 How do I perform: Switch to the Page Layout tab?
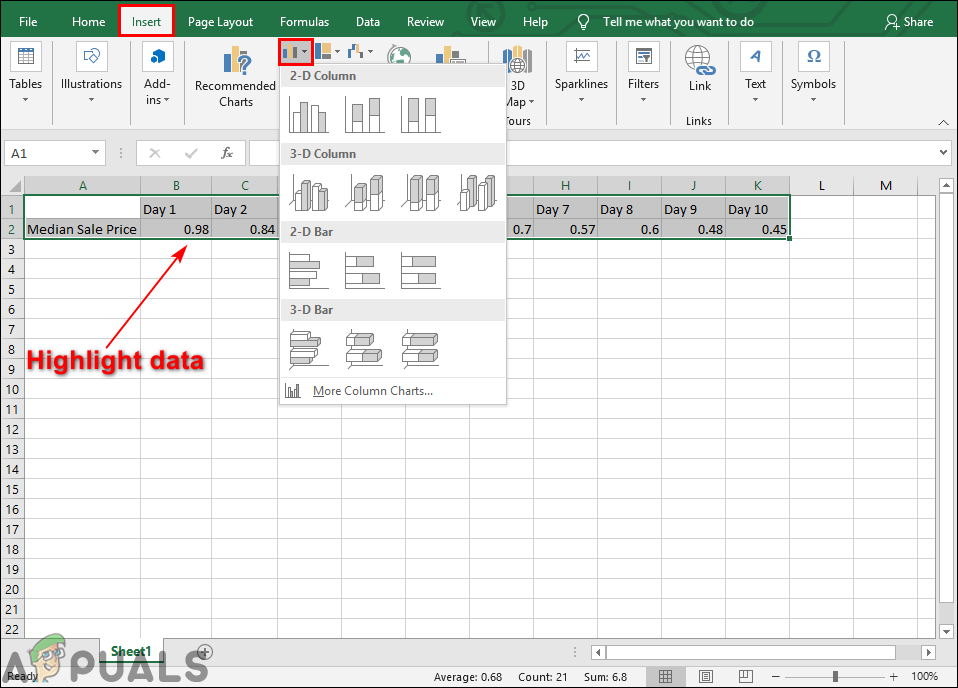tap(220, 22)
